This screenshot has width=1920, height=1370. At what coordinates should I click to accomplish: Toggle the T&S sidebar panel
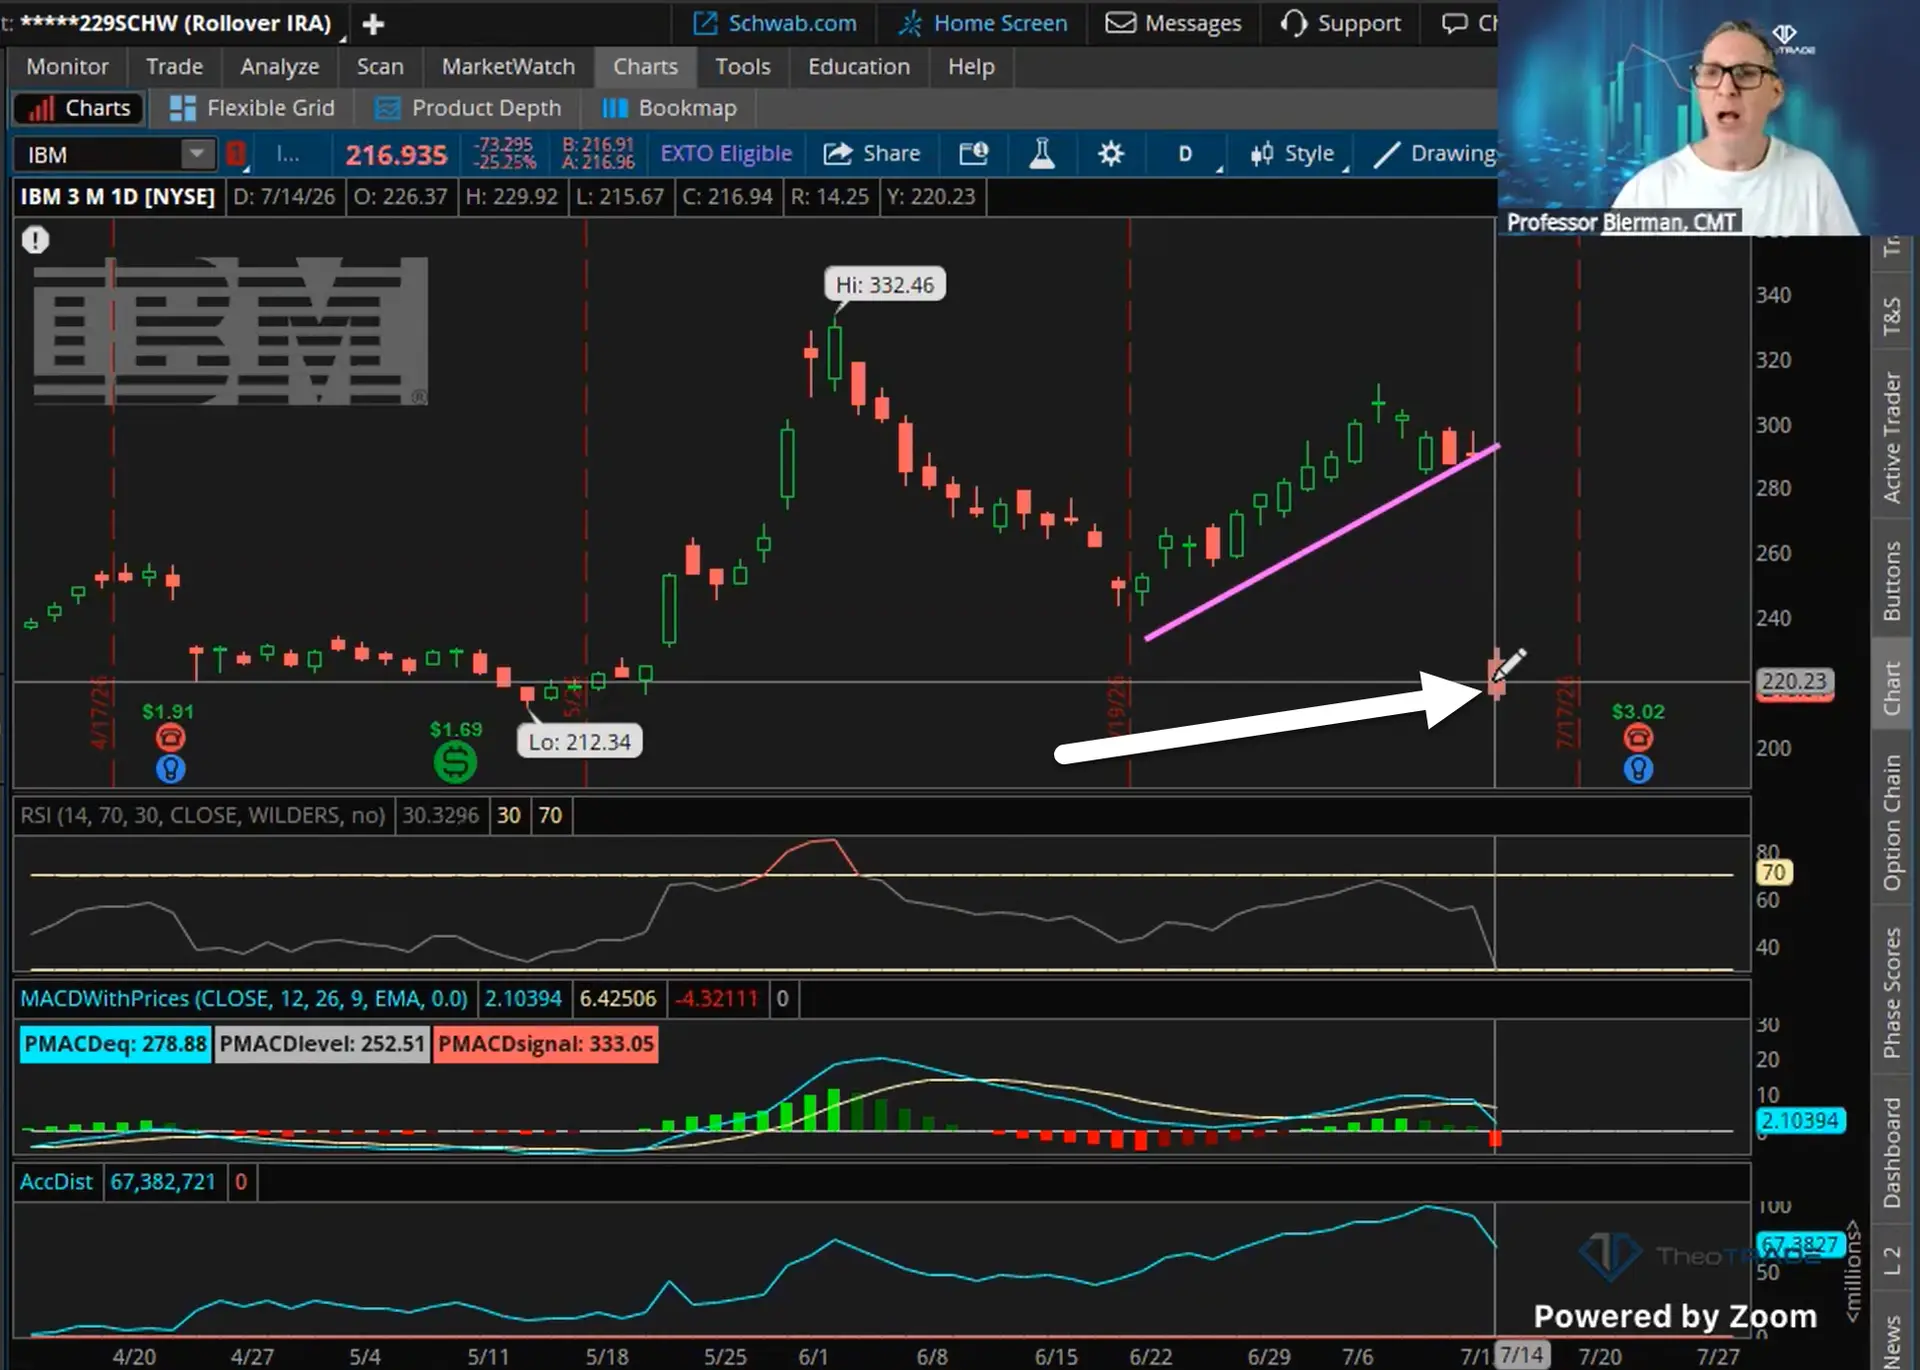click(1891, 315)
